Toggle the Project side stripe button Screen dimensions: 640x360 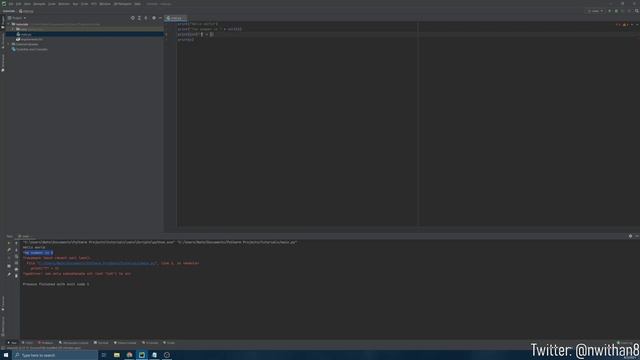coord(3,22)
